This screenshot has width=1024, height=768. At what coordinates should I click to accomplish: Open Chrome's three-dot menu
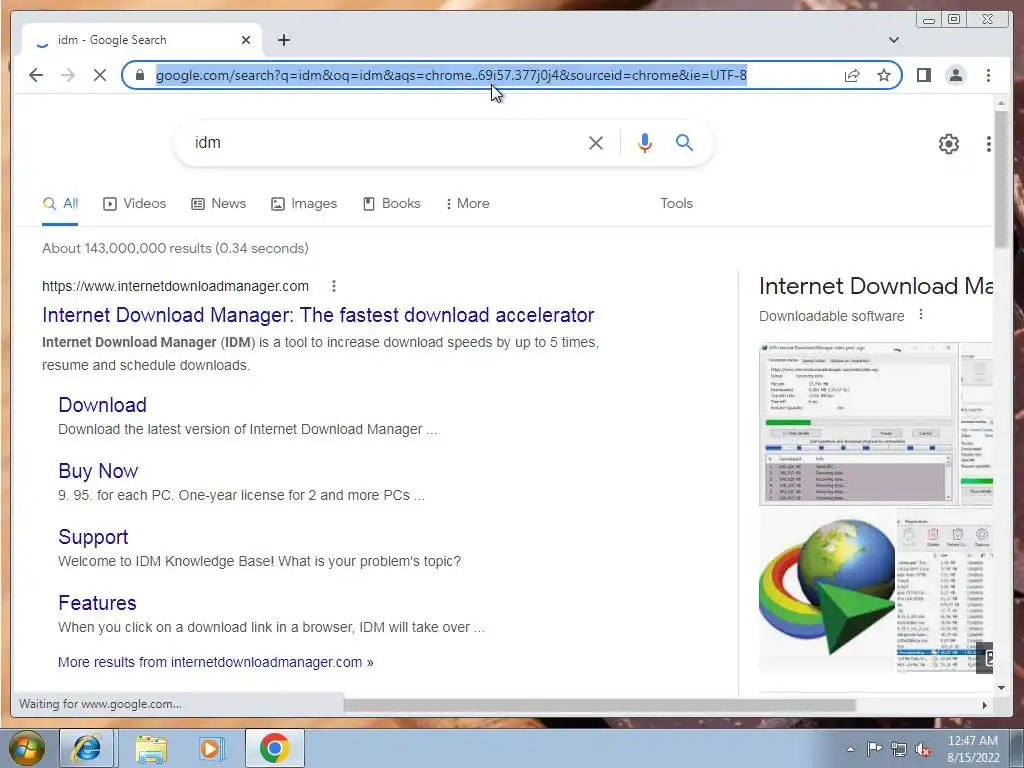(x=988, y=75)
